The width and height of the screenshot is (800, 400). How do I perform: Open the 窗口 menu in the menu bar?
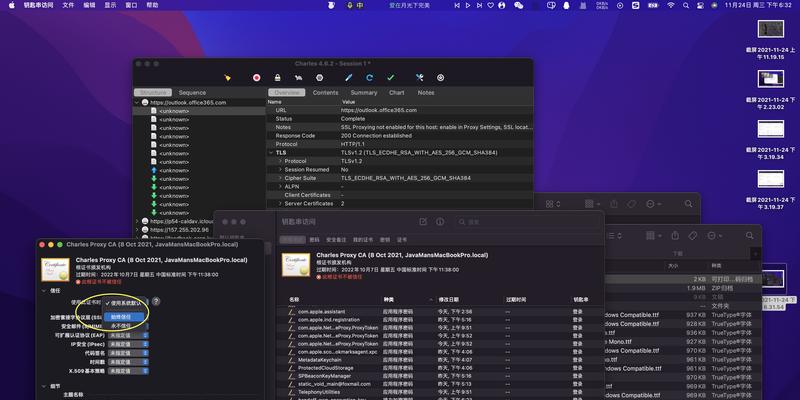tap(131, 5)
